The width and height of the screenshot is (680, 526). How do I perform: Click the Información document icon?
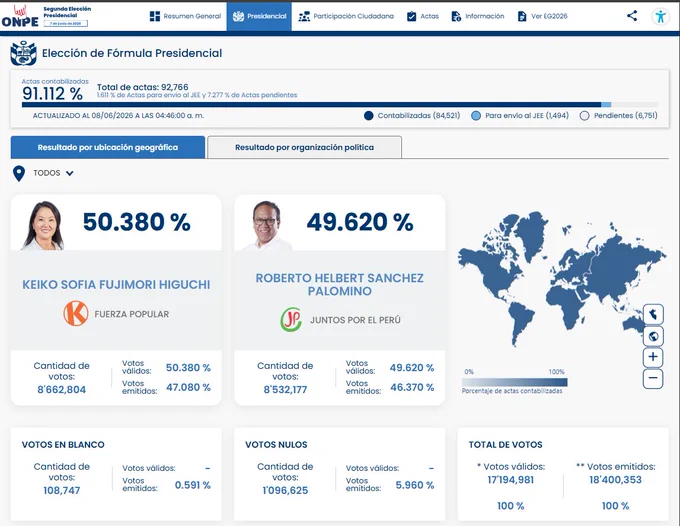[456, 16]
